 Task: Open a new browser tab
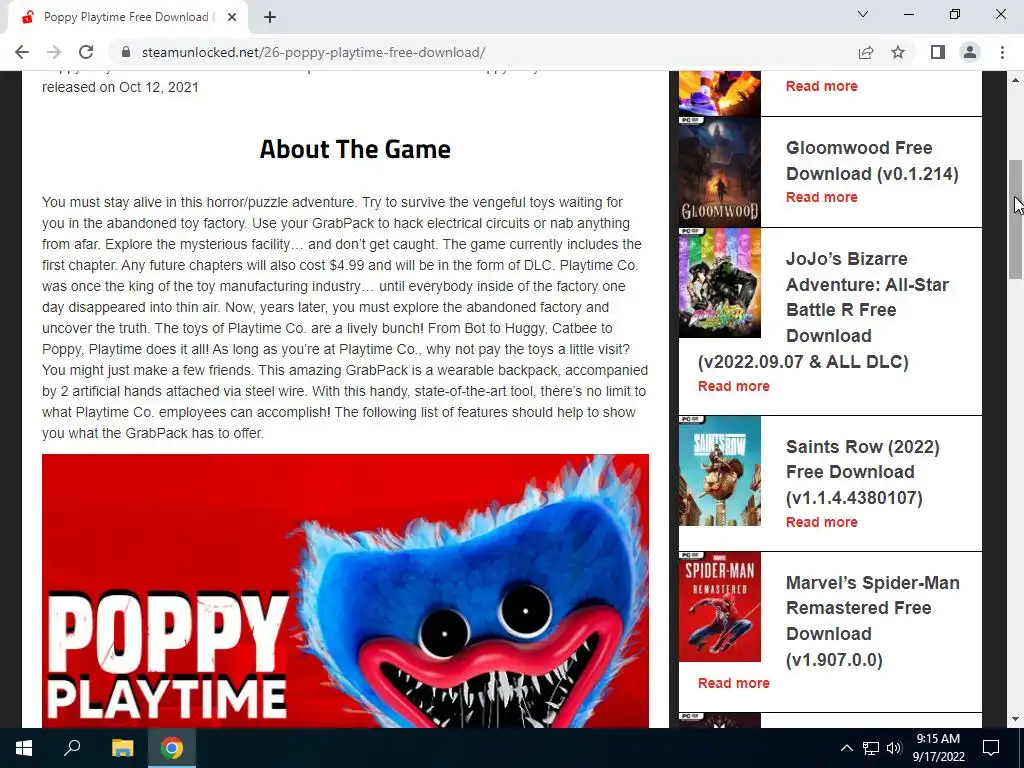click(x=270, y=17)
